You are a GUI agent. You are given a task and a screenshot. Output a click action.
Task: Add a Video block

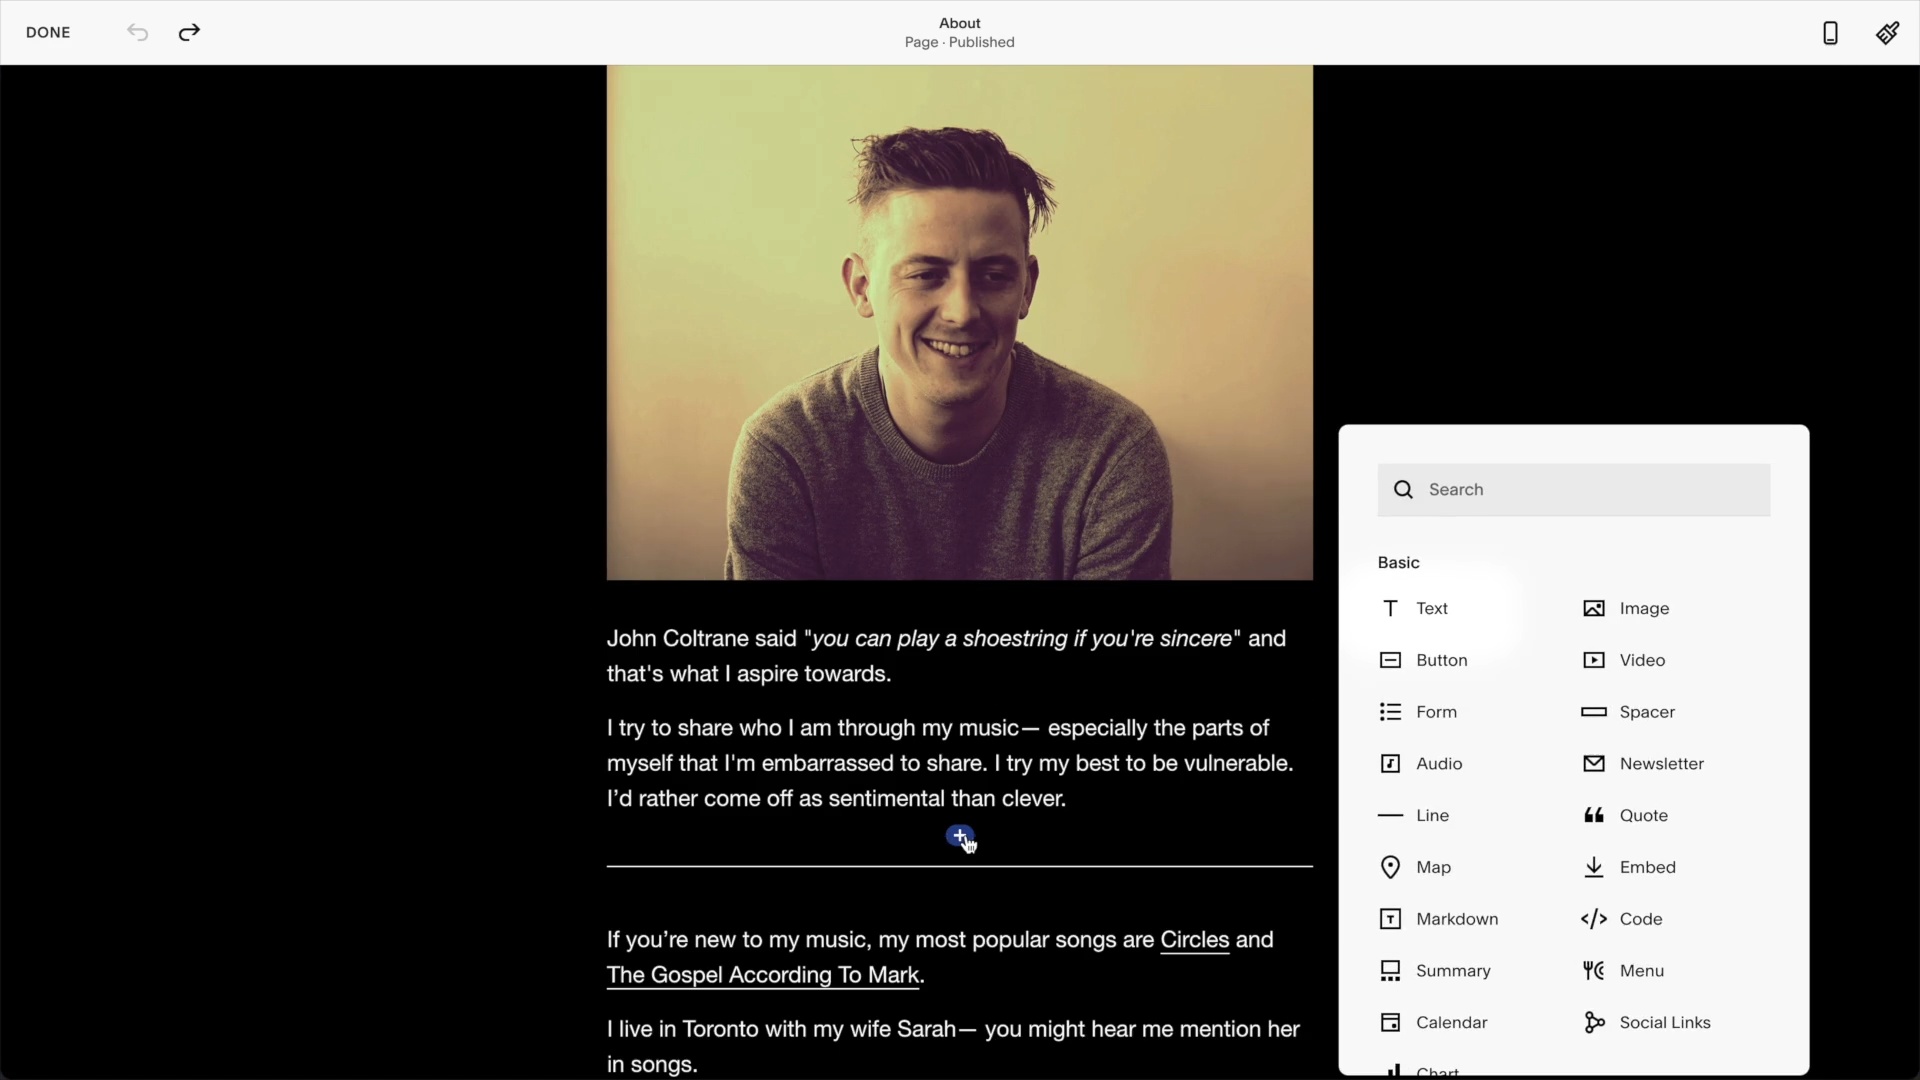(x=1641, y=660)
